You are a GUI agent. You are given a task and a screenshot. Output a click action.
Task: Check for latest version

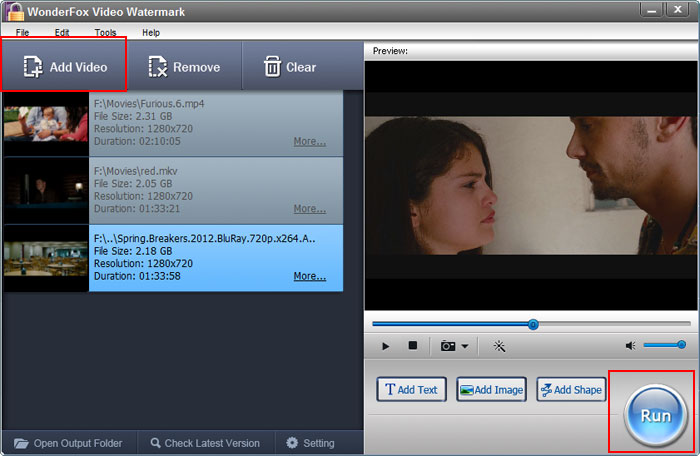click(x=205, y=443)
